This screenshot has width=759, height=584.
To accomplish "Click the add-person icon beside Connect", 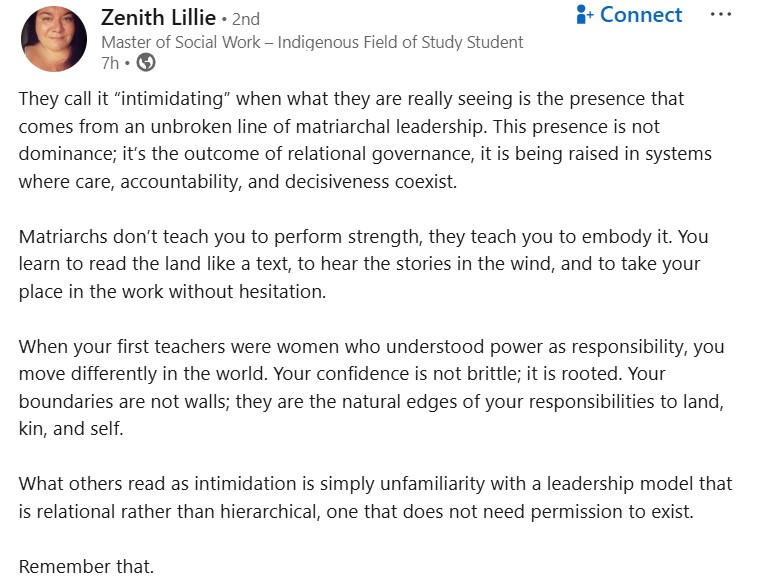I will click(x=585, y=16).
